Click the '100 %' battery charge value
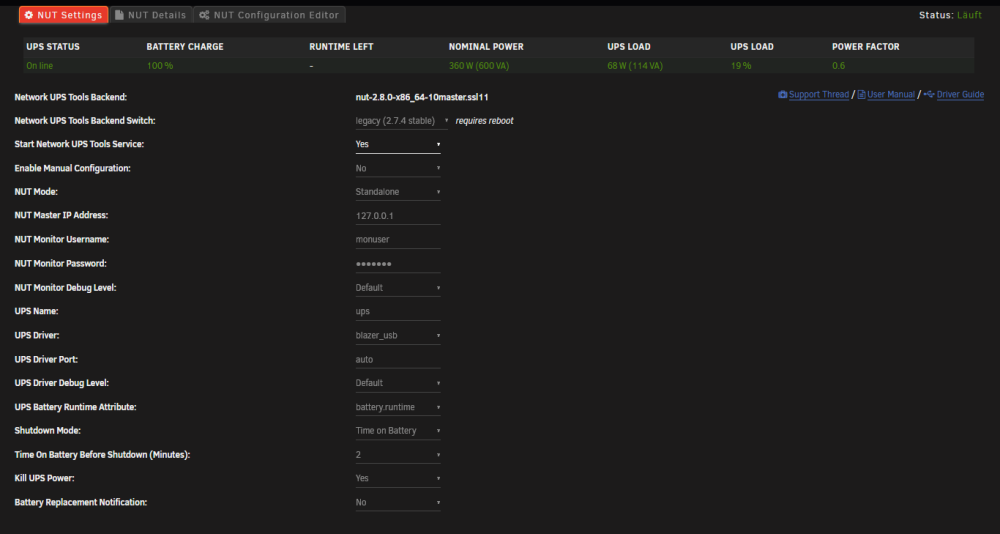The width and height of the screenshot is (1000, 534). coord(160,66)
